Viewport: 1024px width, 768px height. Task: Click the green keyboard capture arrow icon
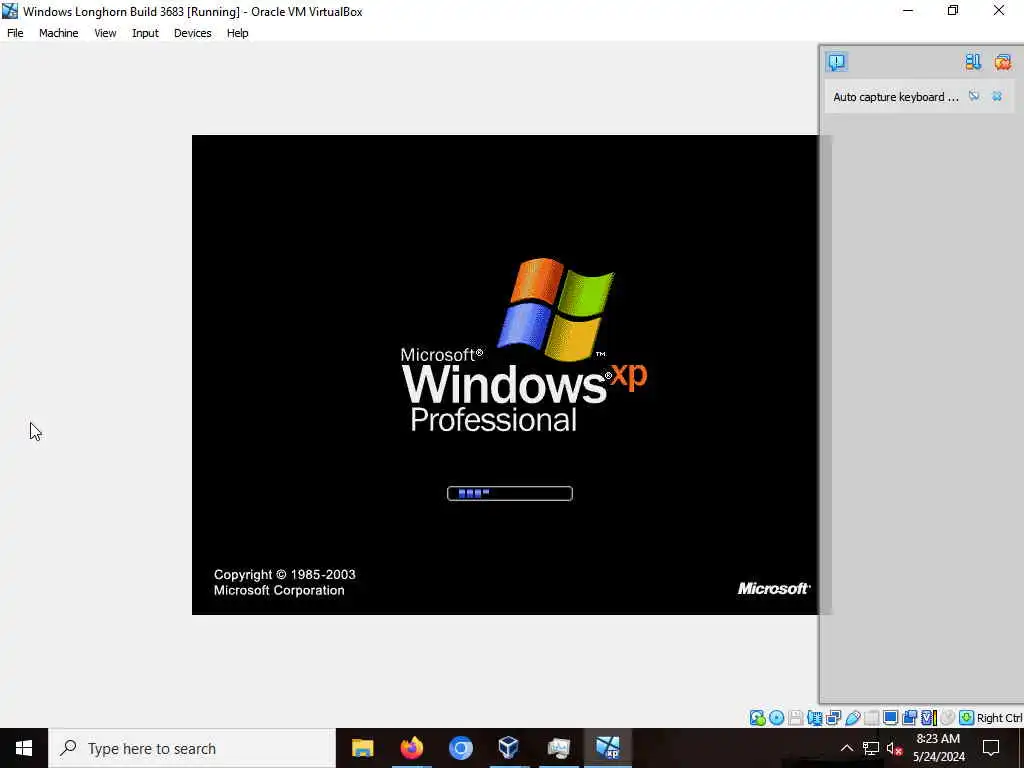[967, 718]
